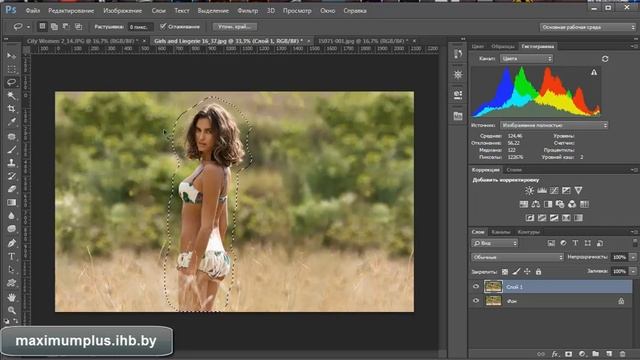Click the Уточн. край button
This screenshot has height=360, width=640.
[x=235, y=27]
